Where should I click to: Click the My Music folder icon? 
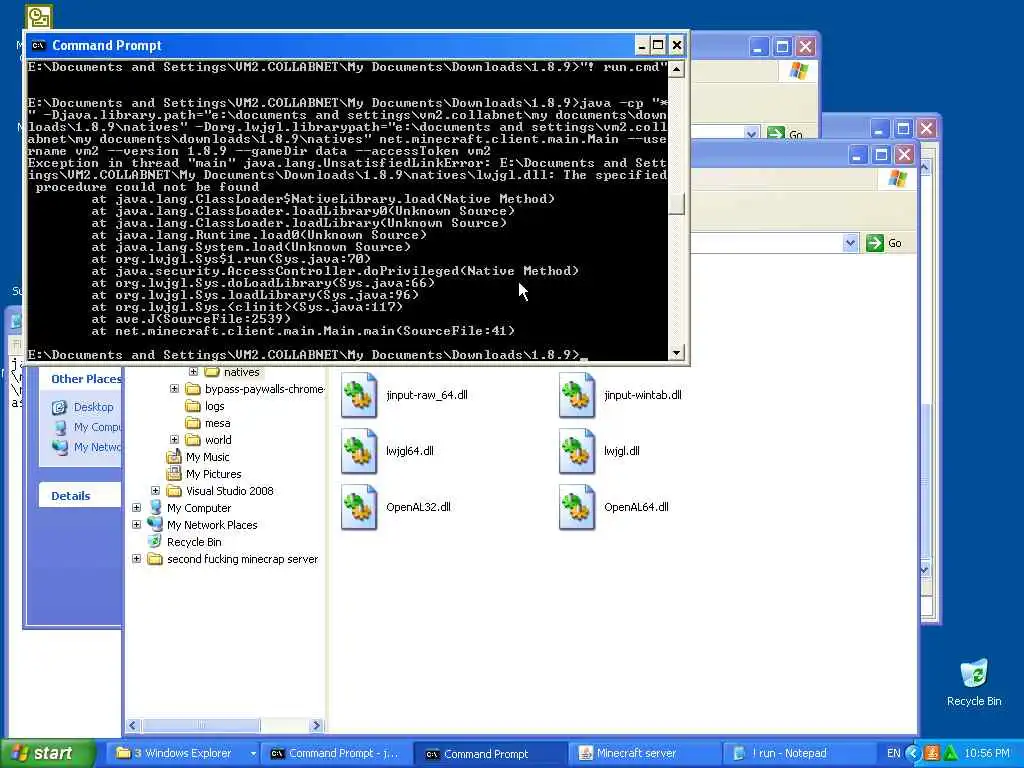(174, 457)
